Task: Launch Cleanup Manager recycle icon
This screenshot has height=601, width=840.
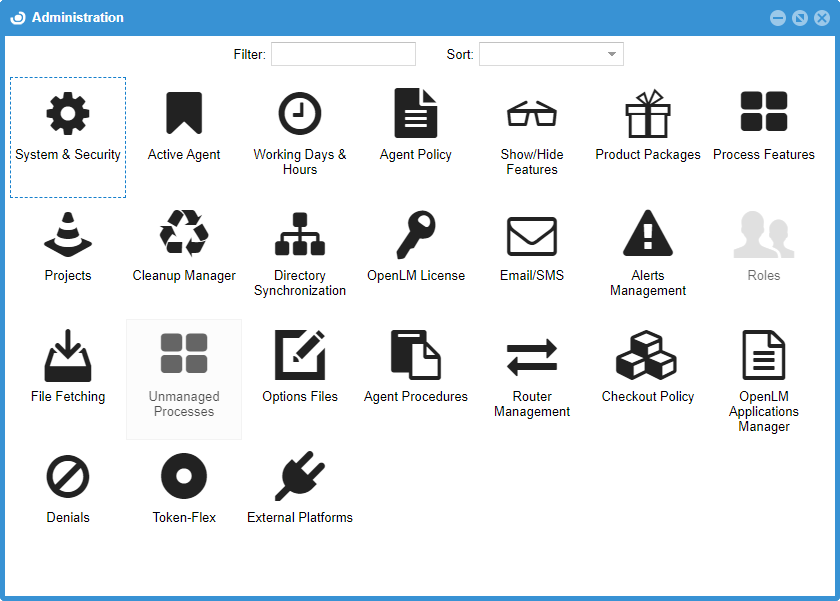Action: 184,235
